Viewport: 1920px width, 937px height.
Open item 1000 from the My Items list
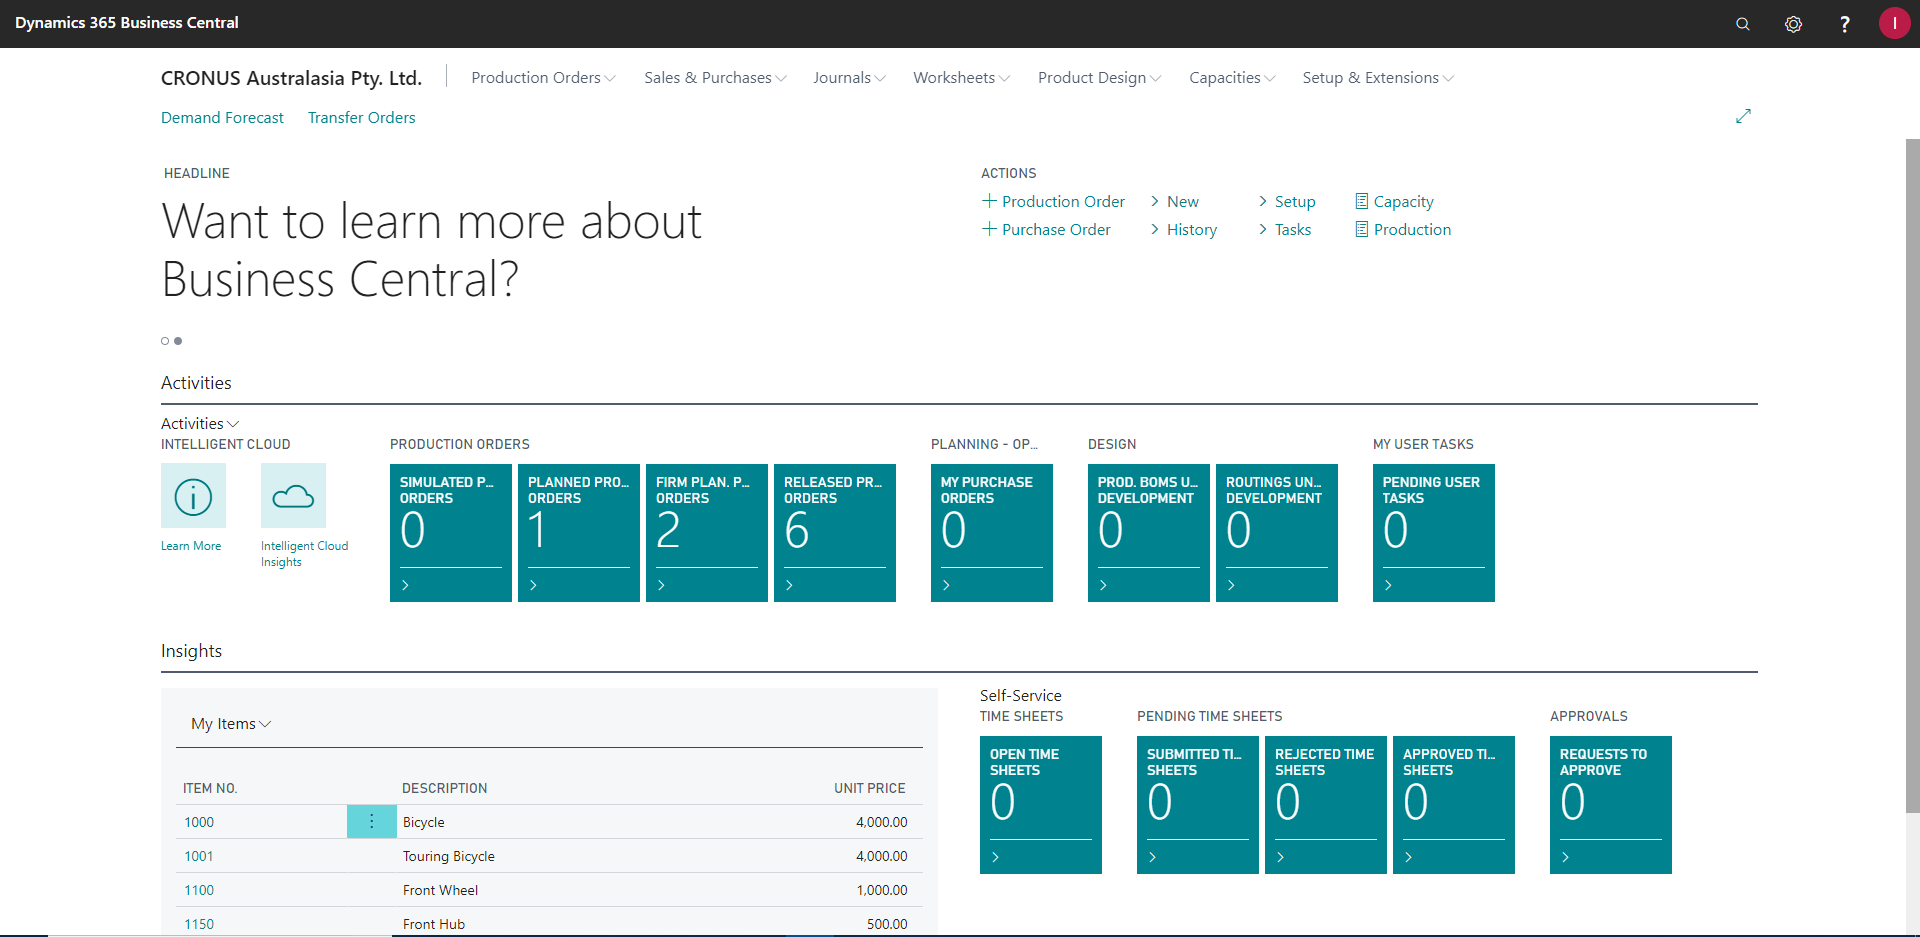tap(198, 821)
